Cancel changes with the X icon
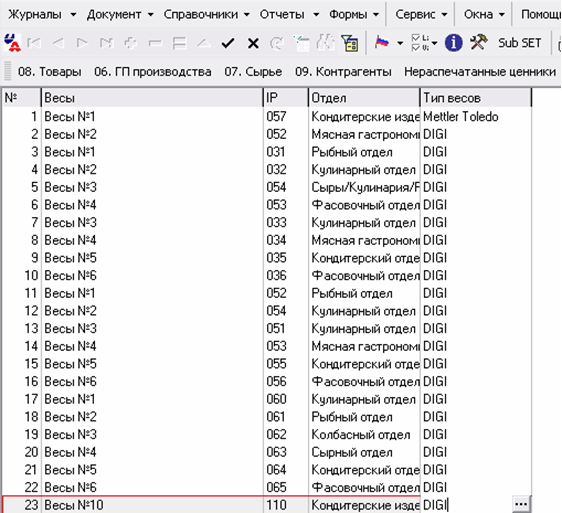This screenshot has height=513, width=562. (x=253, y=43)
